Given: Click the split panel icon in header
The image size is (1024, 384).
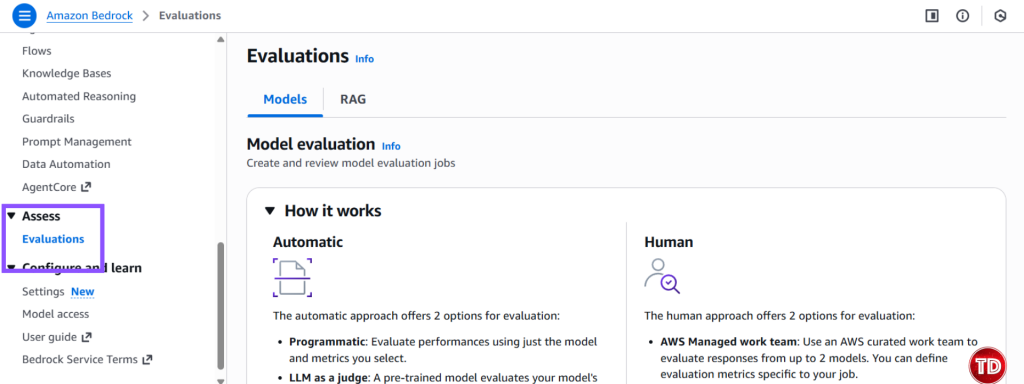Looking at the screenshot, I should tap(932, 16).
